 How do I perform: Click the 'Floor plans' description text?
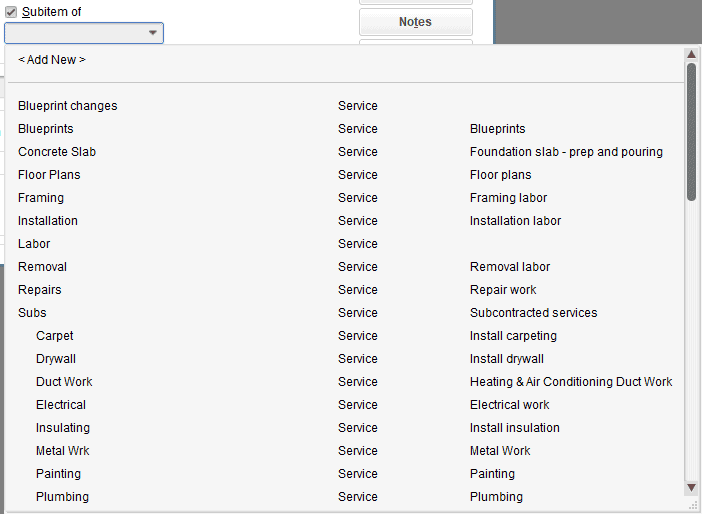tap(501, 175)
